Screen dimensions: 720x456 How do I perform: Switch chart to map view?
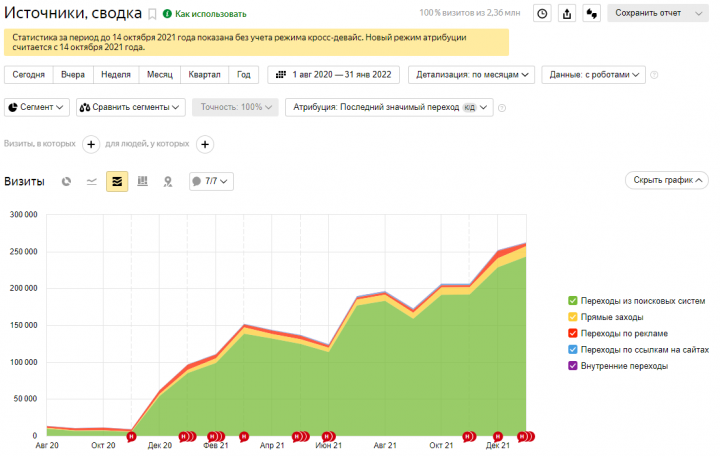(168, 181)
